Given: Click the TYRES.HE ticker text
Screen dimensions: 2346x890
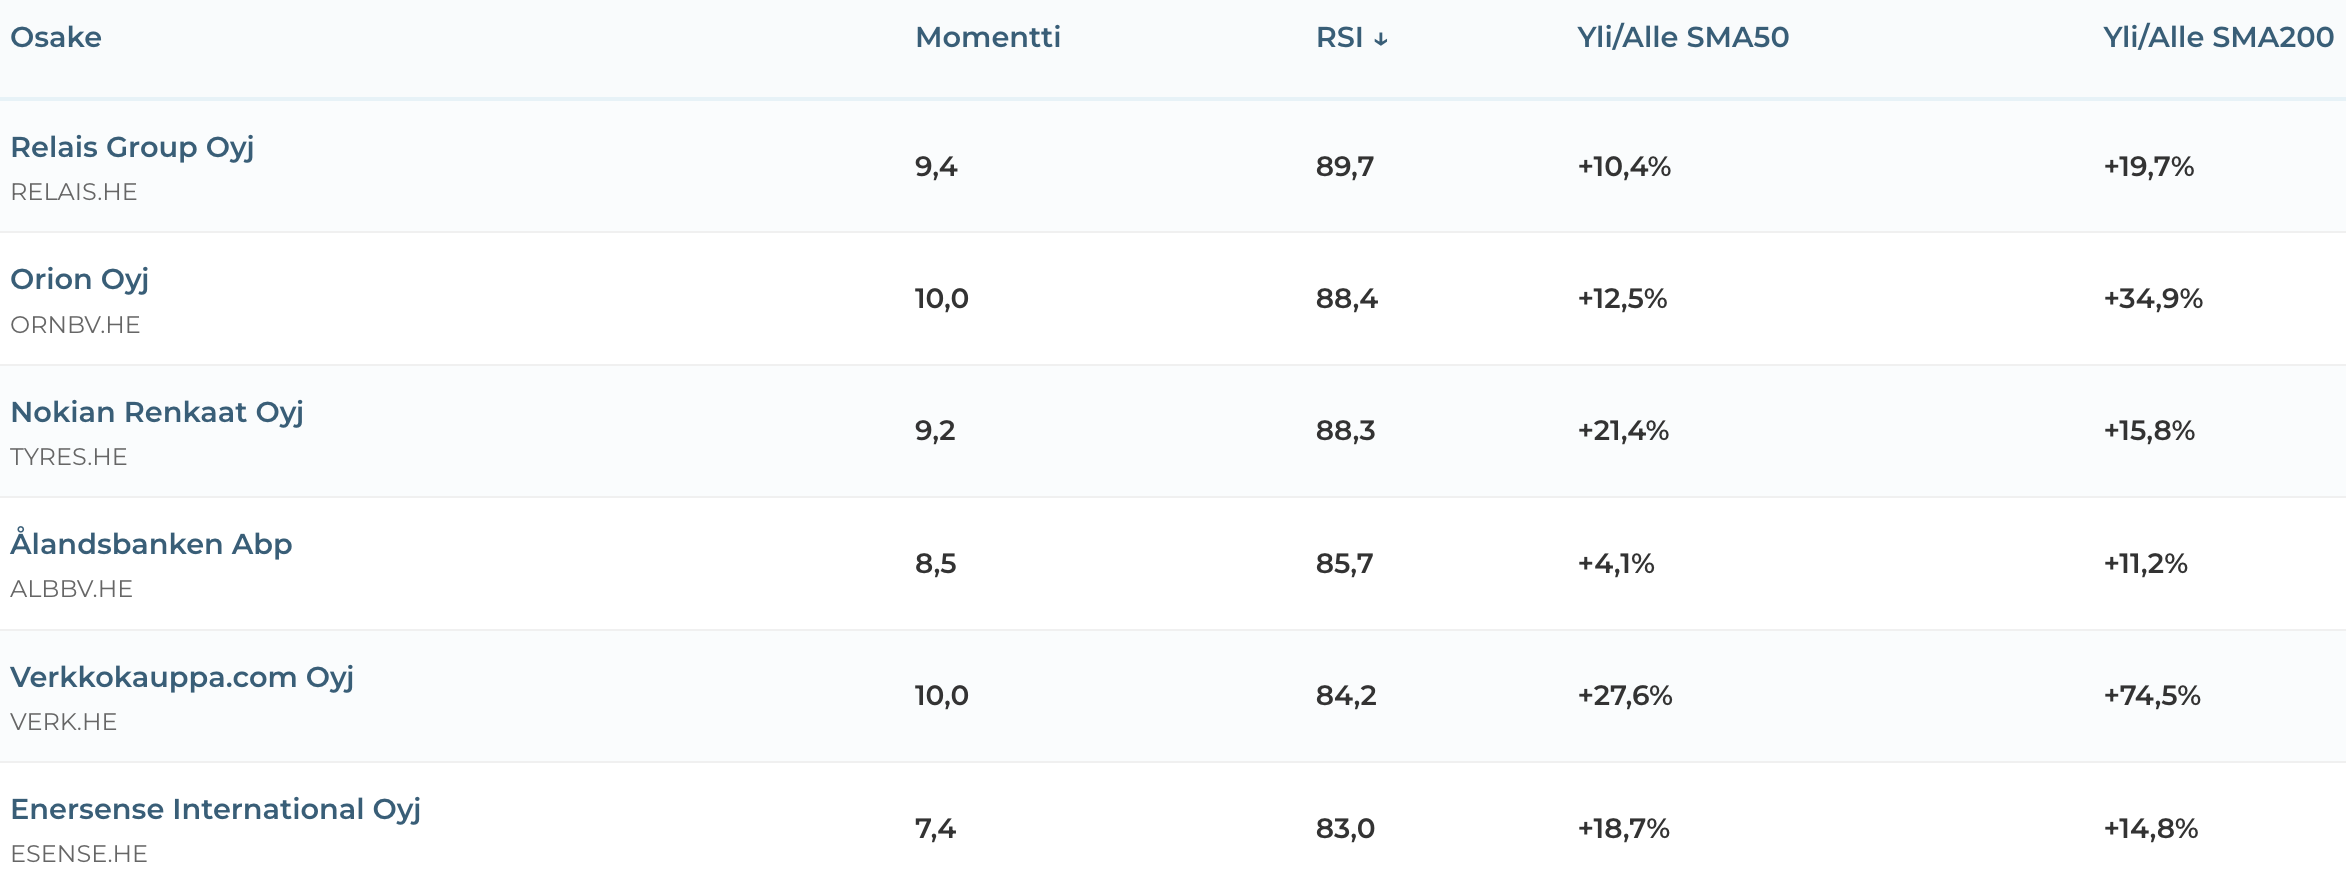Looking at the screenshot, I should point(69,457).
